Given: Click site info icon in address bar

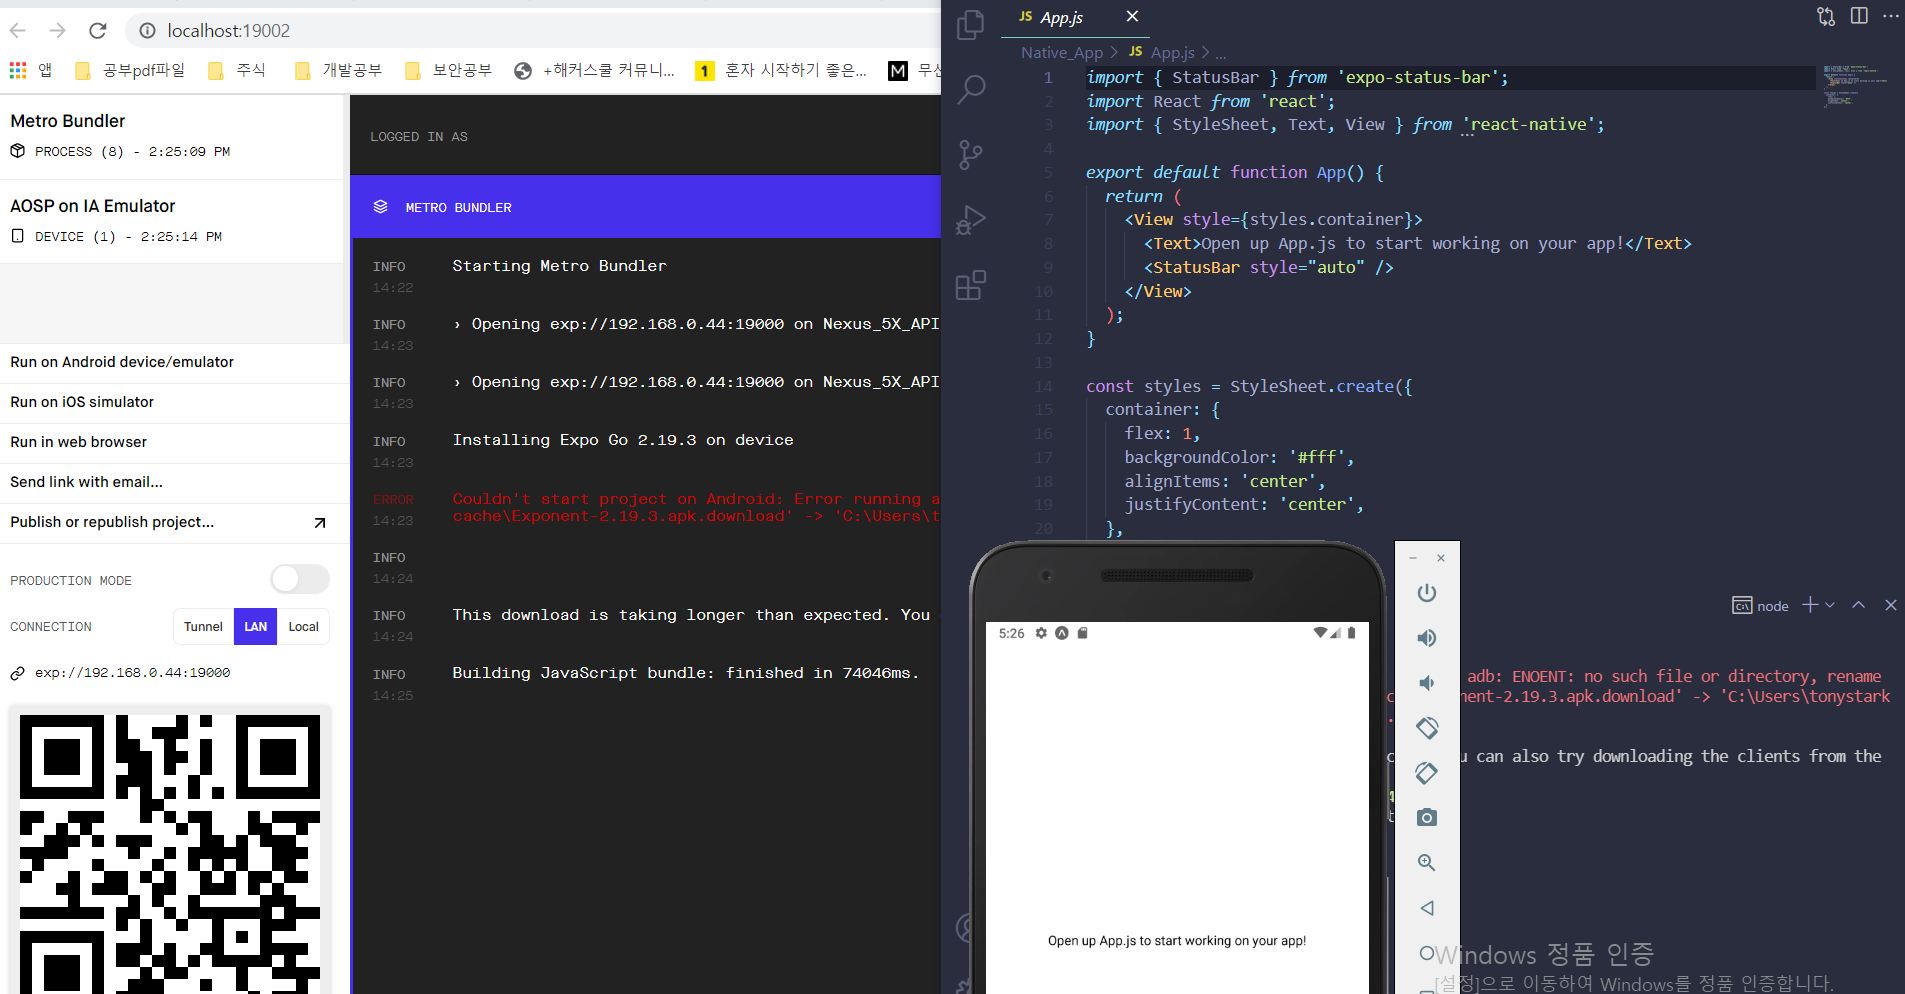Looking at the screenshot, I should [x=147, y=31].
